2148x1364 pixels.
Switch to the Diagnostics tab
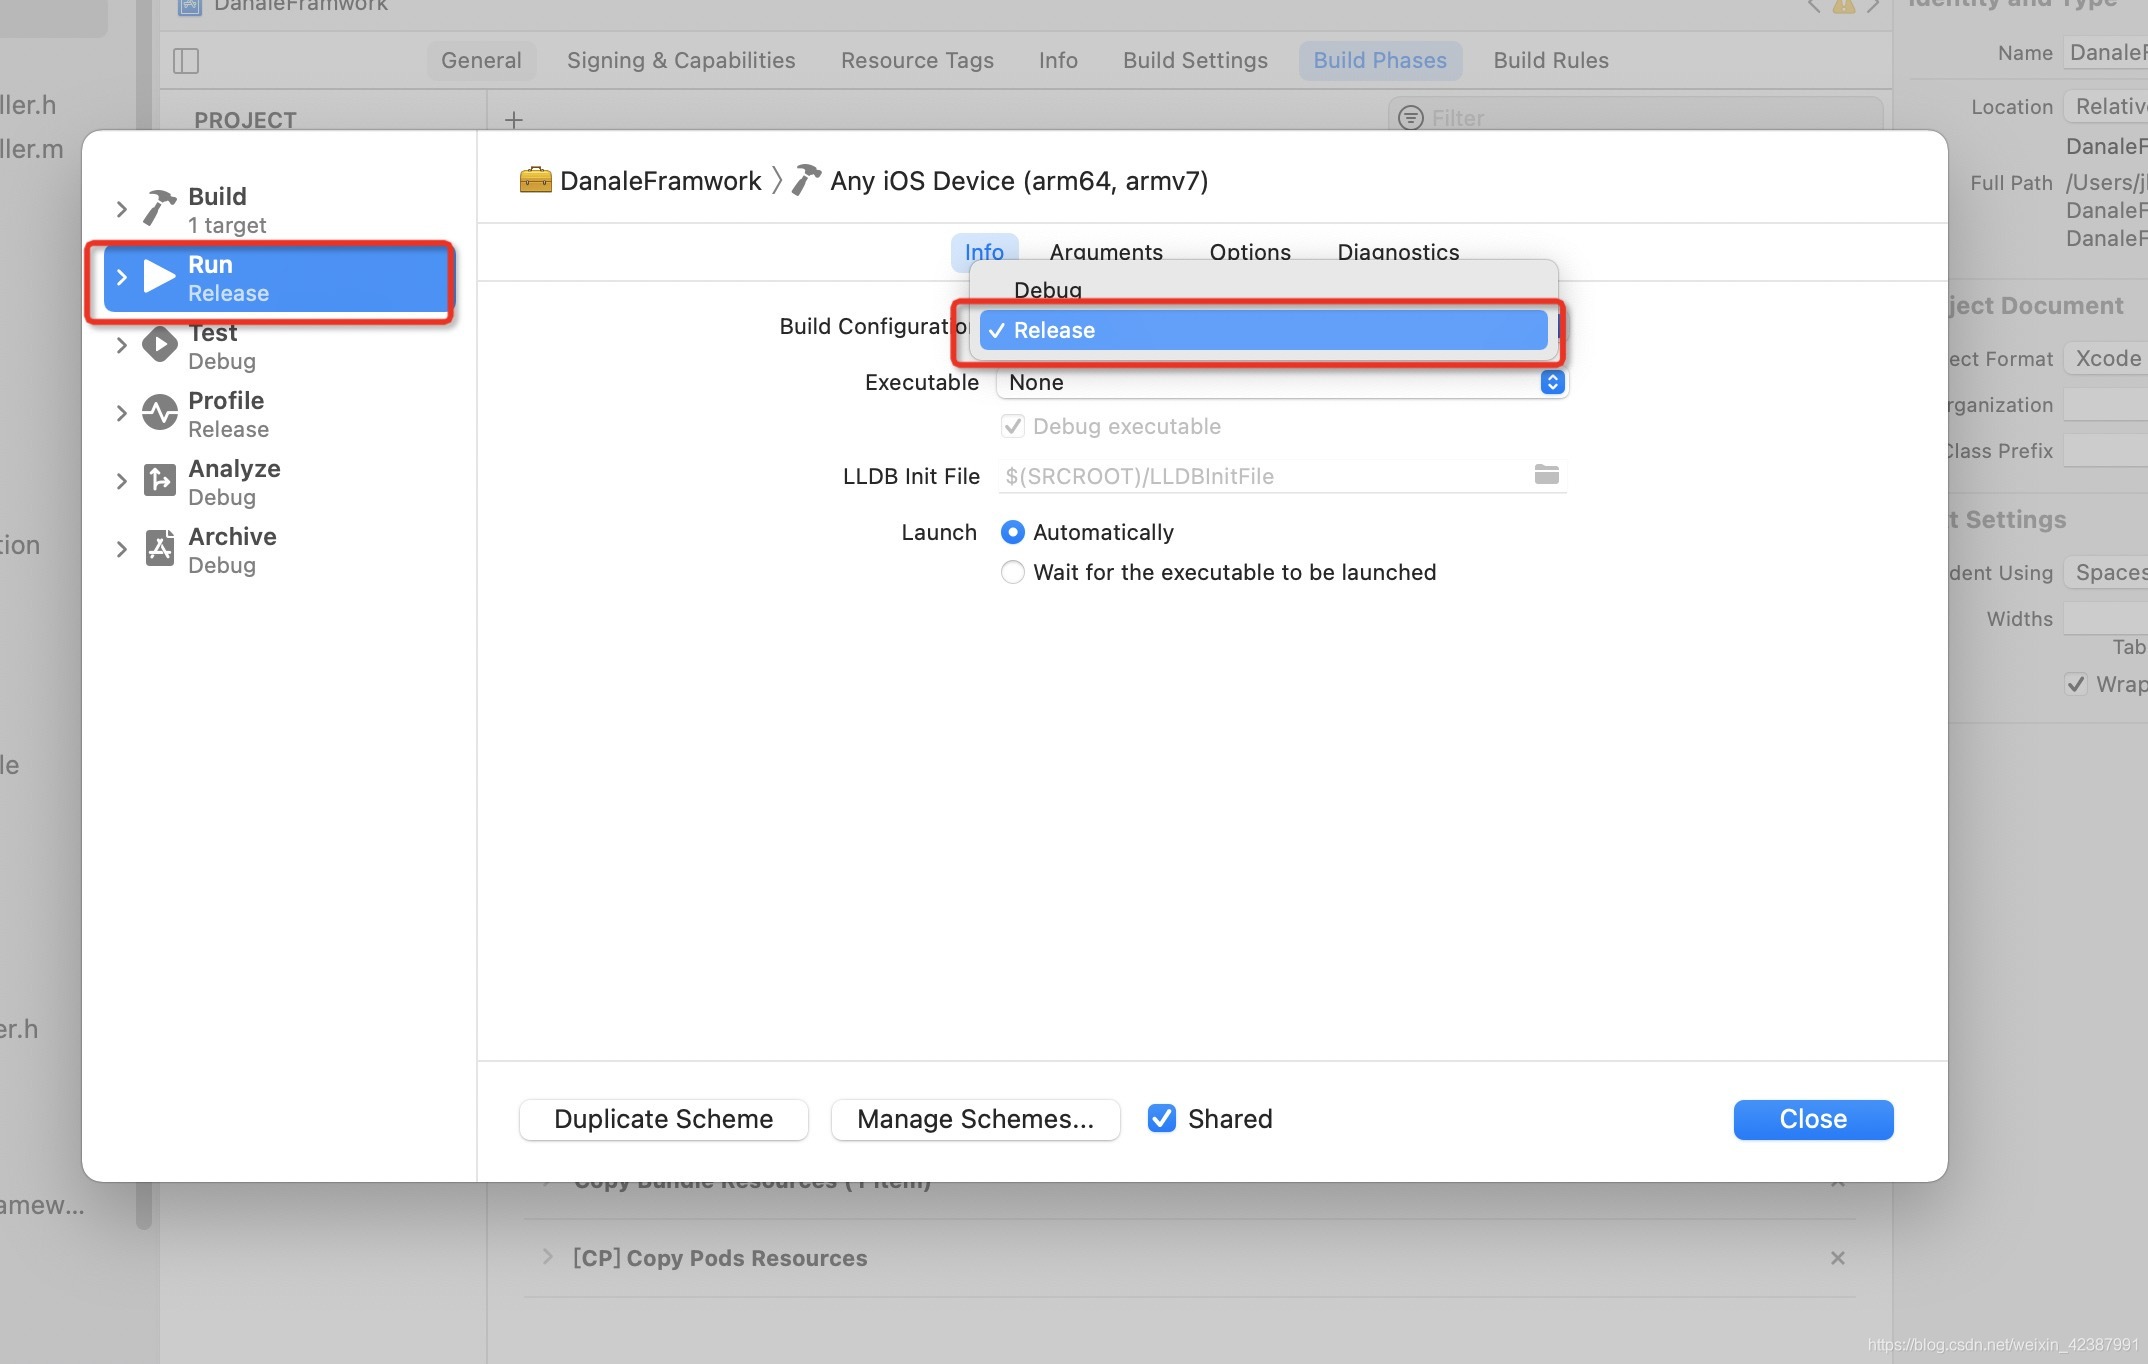click(x=1398, y=252)
